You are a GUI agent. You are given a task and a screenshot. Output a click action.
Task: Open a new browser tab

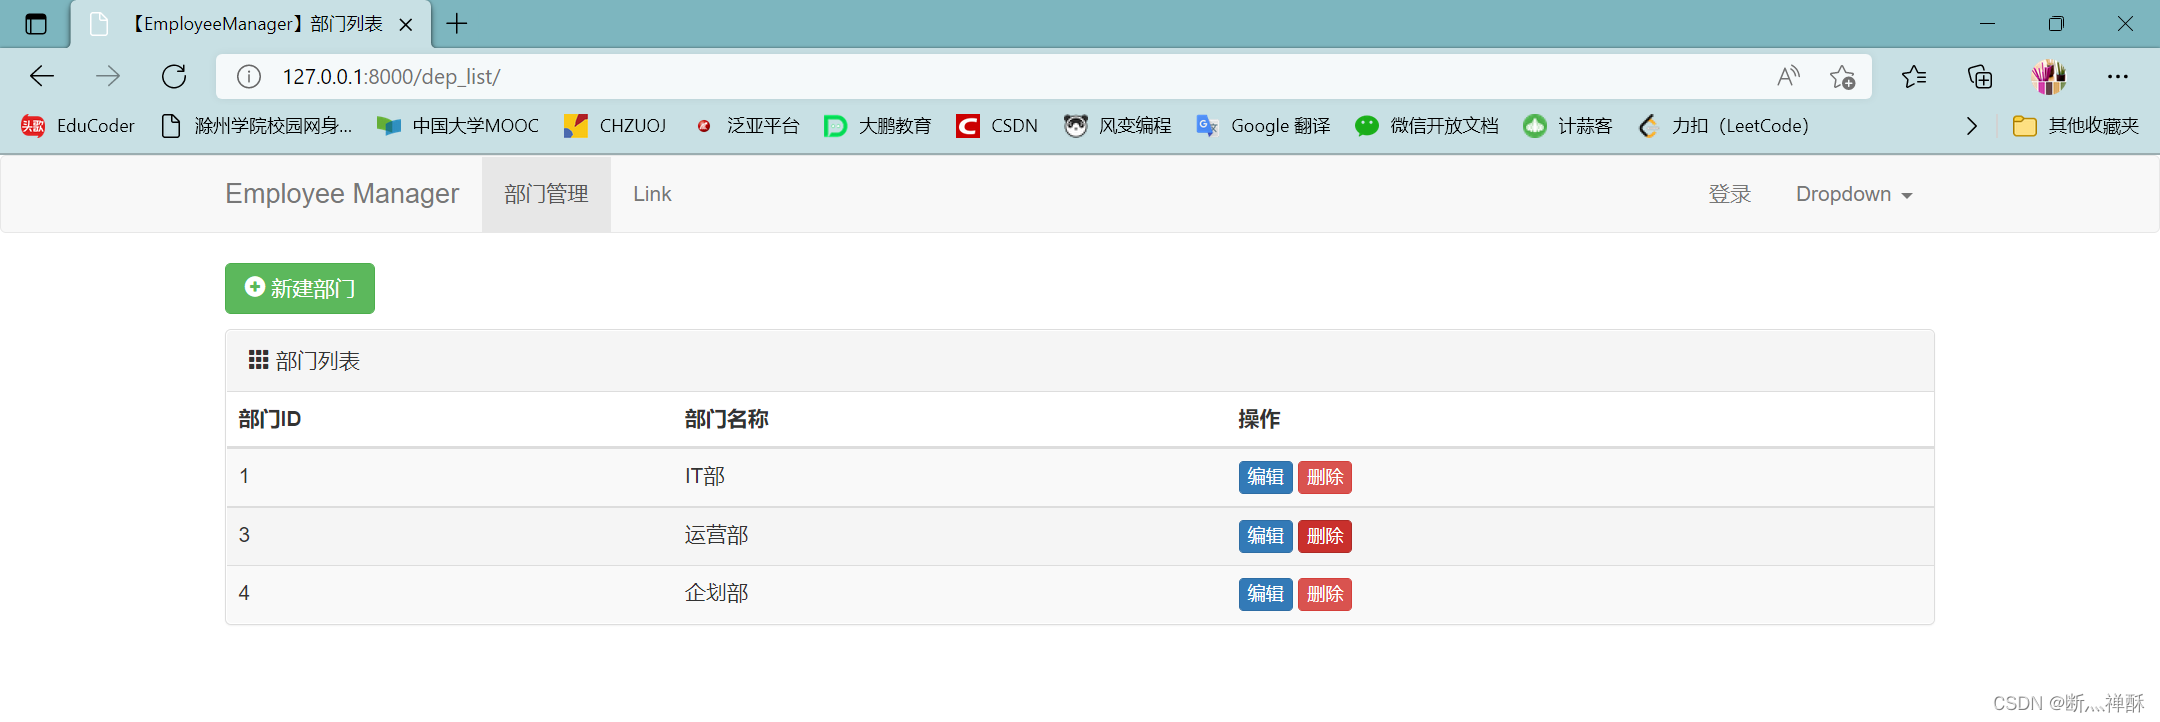[457, 24]
